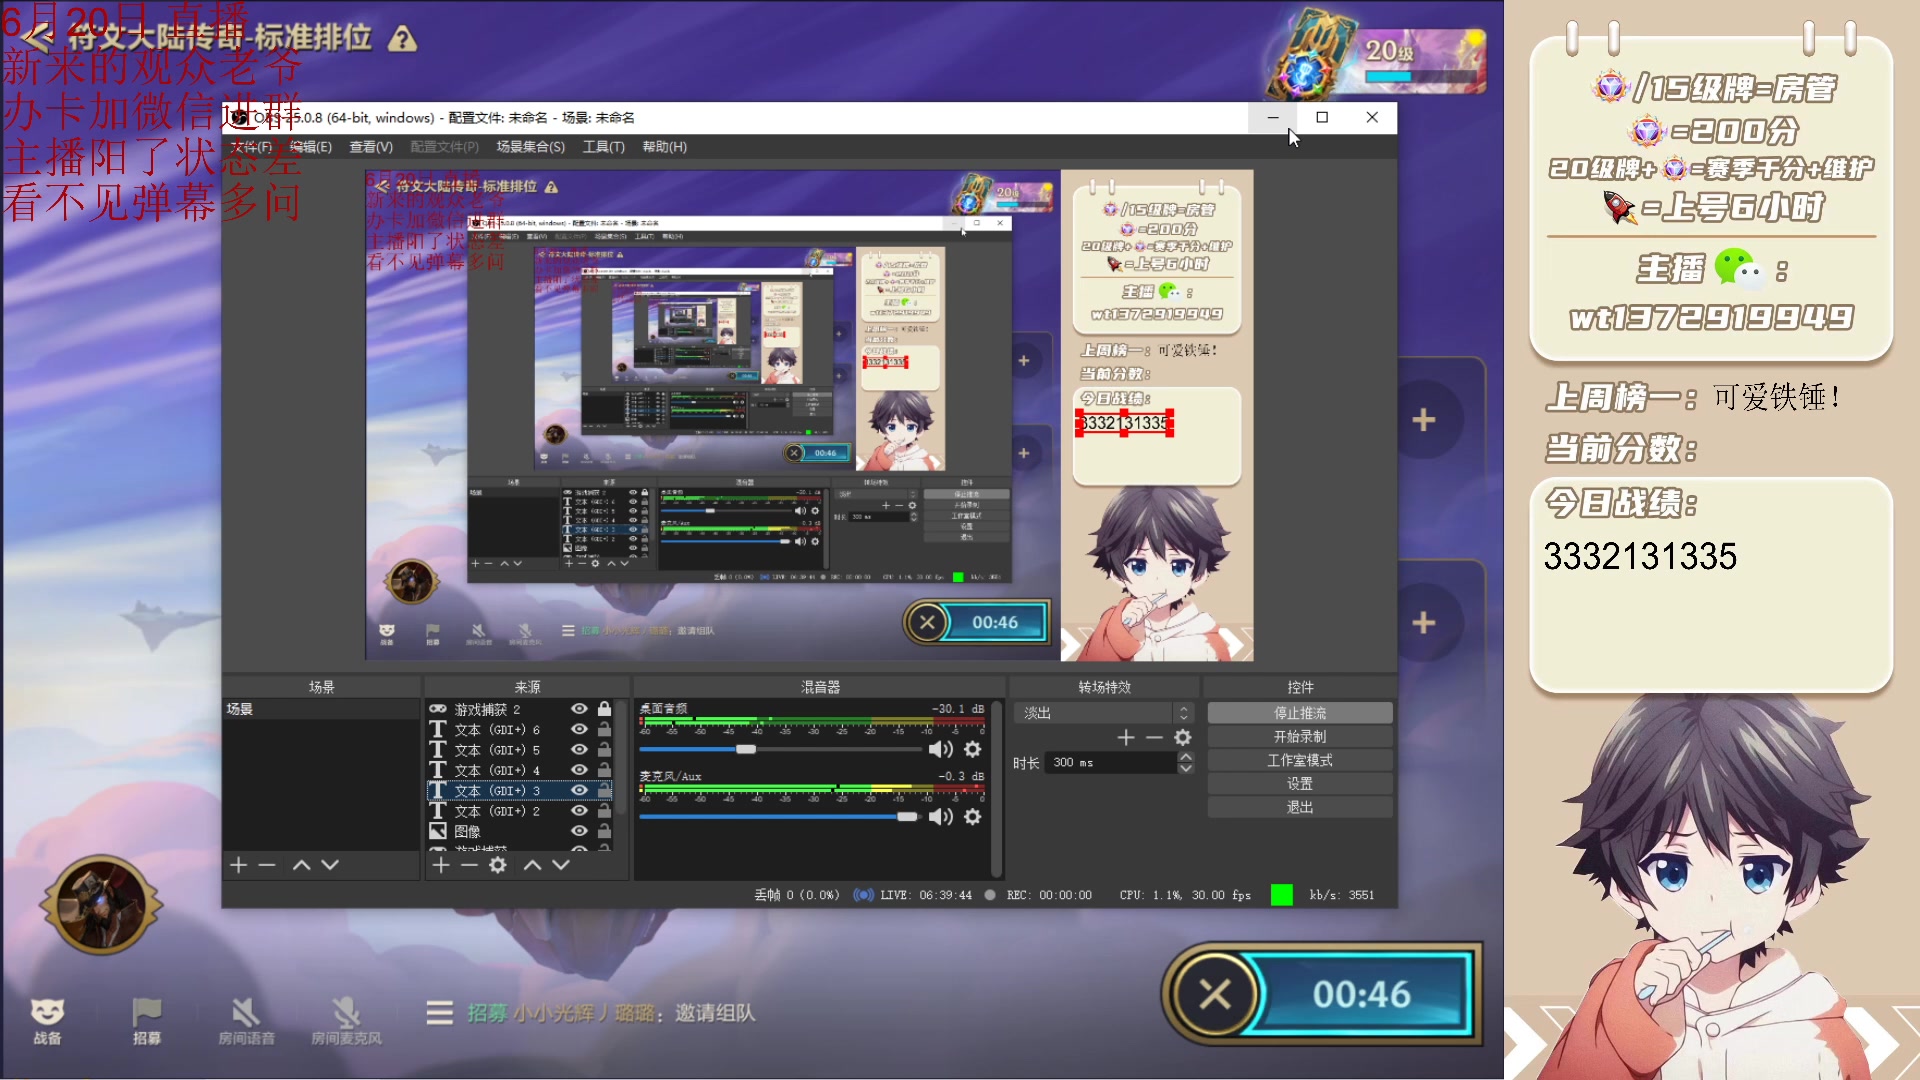The image size is (1920, 1080).
Task: Move selected source up in list
Action: 532,865
